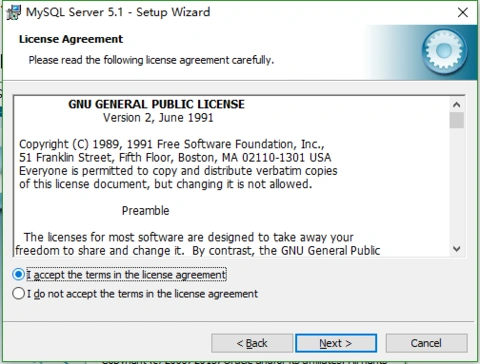This screenshot has width=480, height=364.
Task: Click the 'MySQL Server 5.1 - Setup Wizard' title bar
Action: (118, 12)
